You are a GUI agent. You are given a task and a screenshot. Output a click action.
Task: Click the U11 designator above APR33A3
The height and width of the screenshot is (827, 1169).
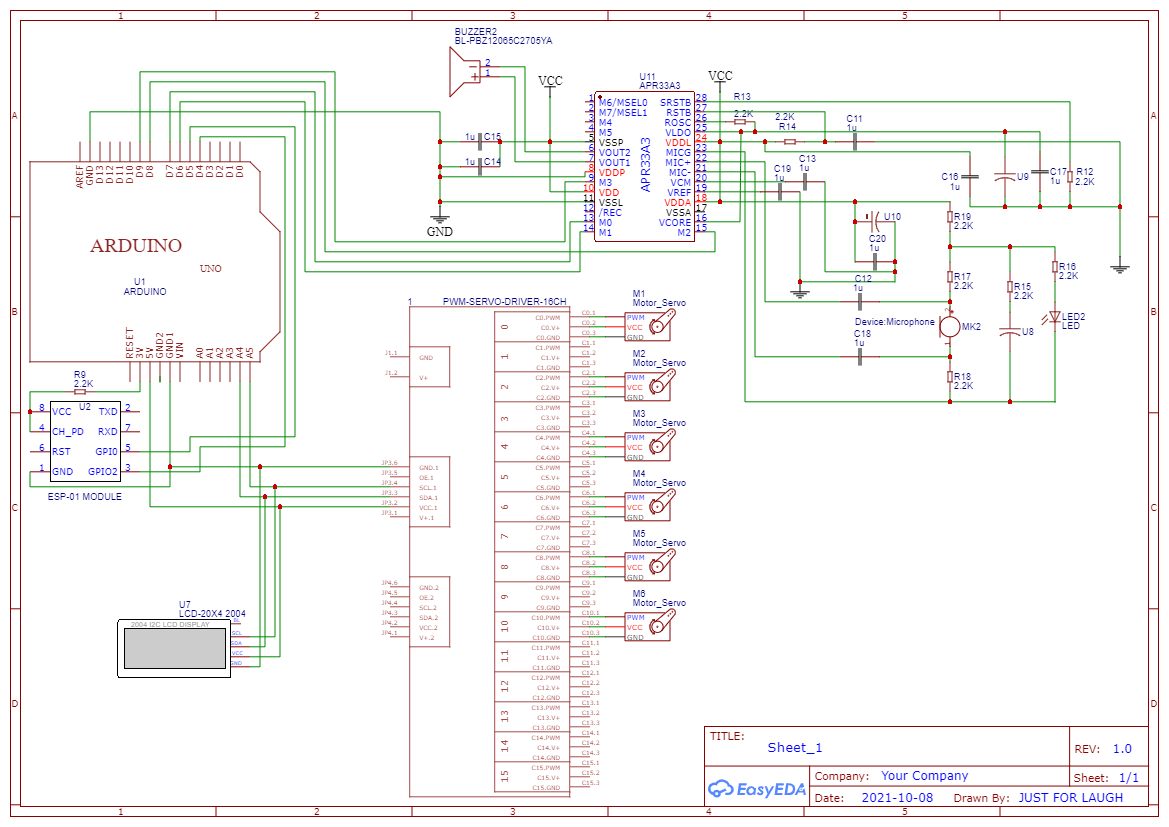coord(648,77)
